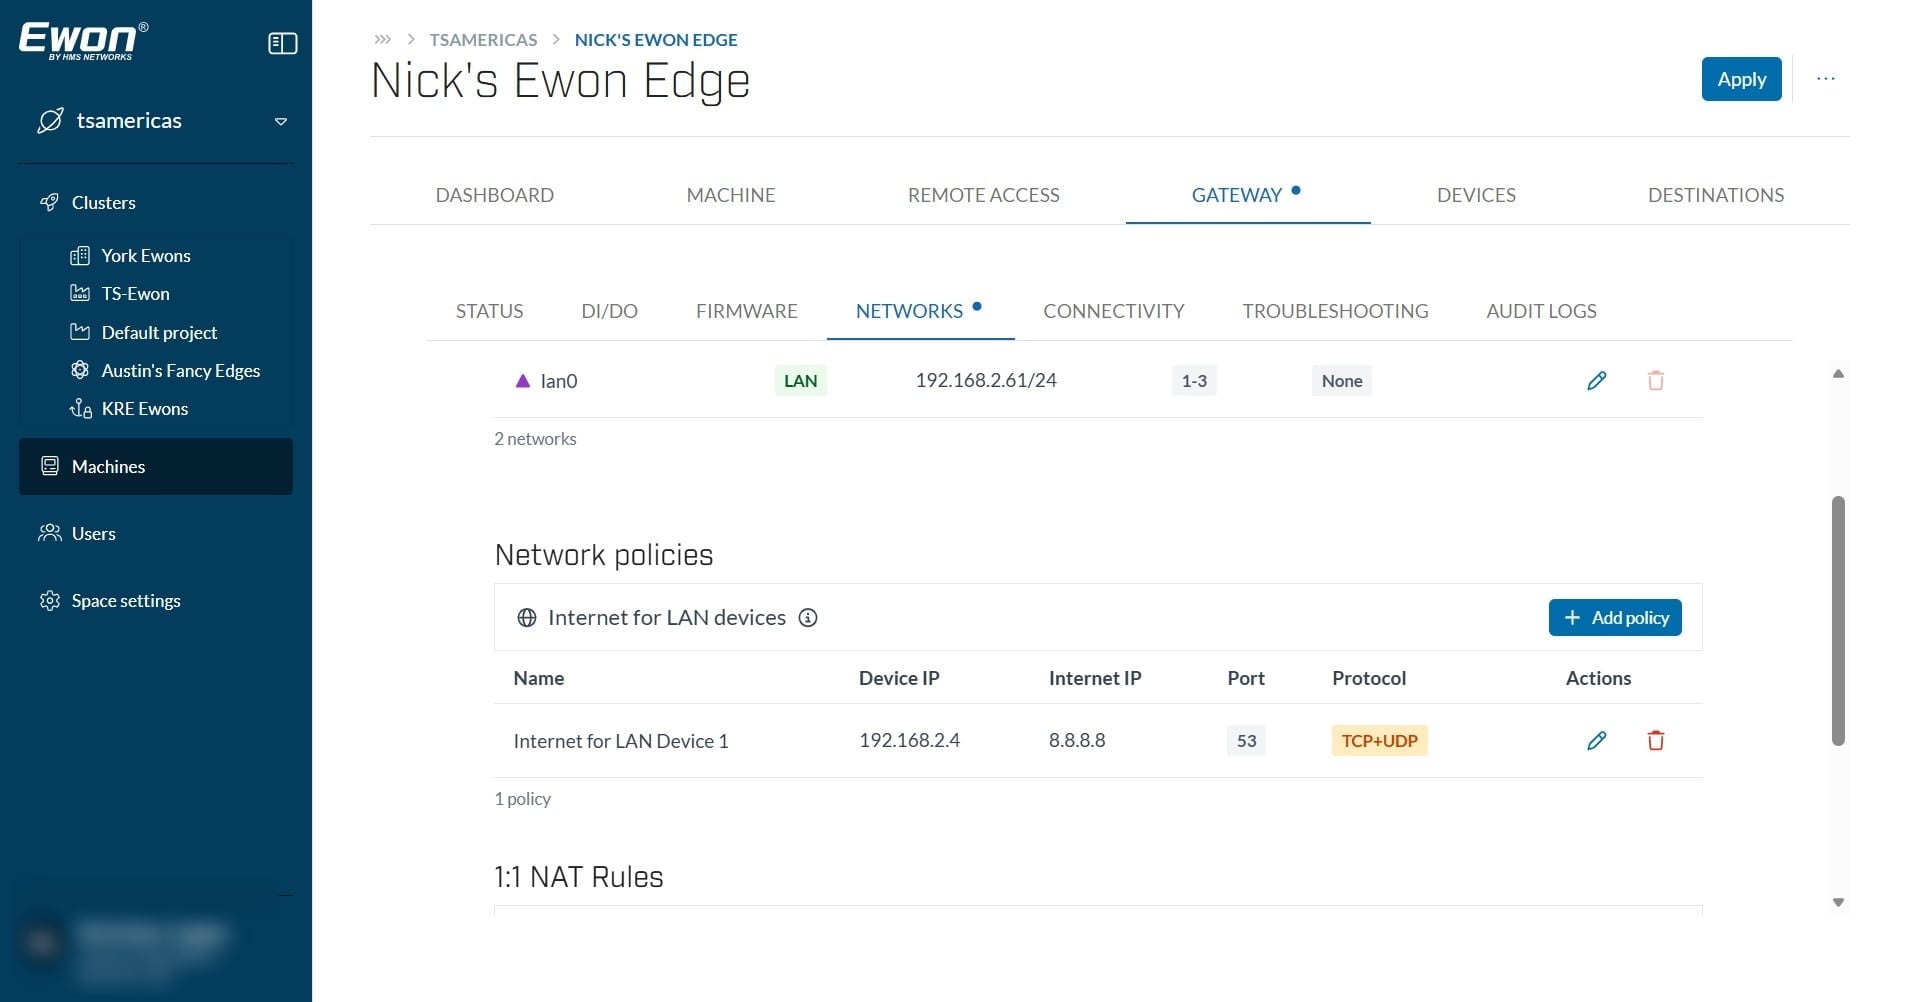Click the 192.168.2.61/24 address

[x=986, y=380]
